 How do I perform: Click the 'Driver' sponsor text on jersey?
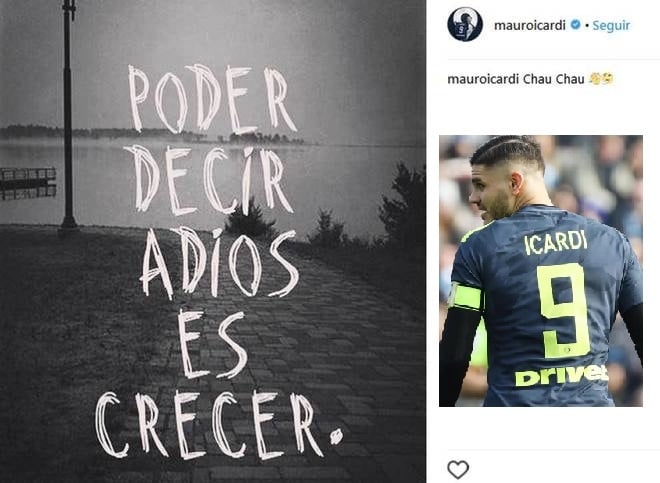click(x=561, y=376)
